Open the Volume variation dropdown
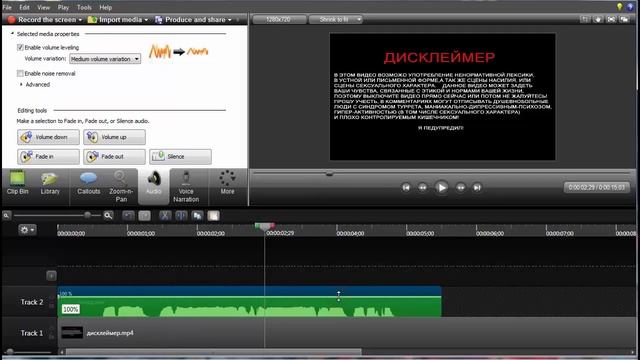 pos(105,59)
